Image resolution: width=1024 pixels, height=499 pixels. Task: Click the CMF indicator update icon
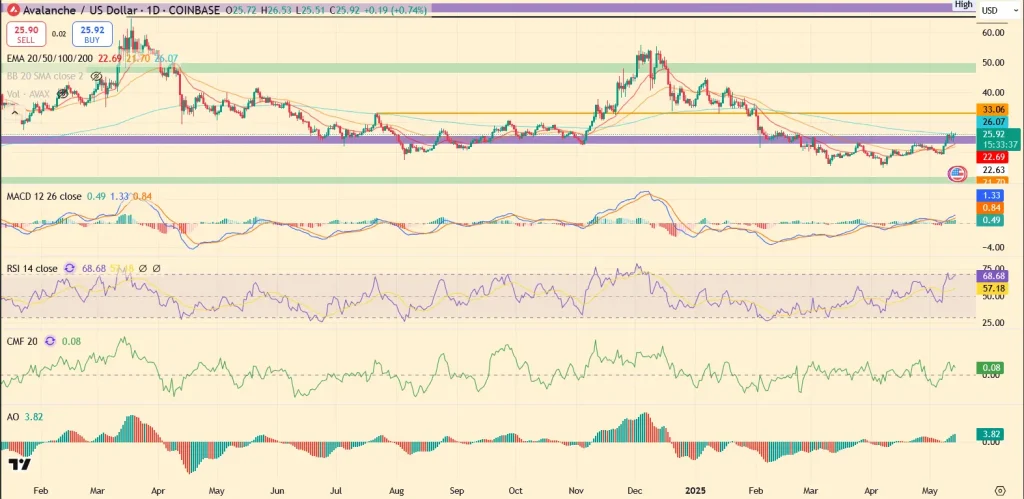coord(50,341)
